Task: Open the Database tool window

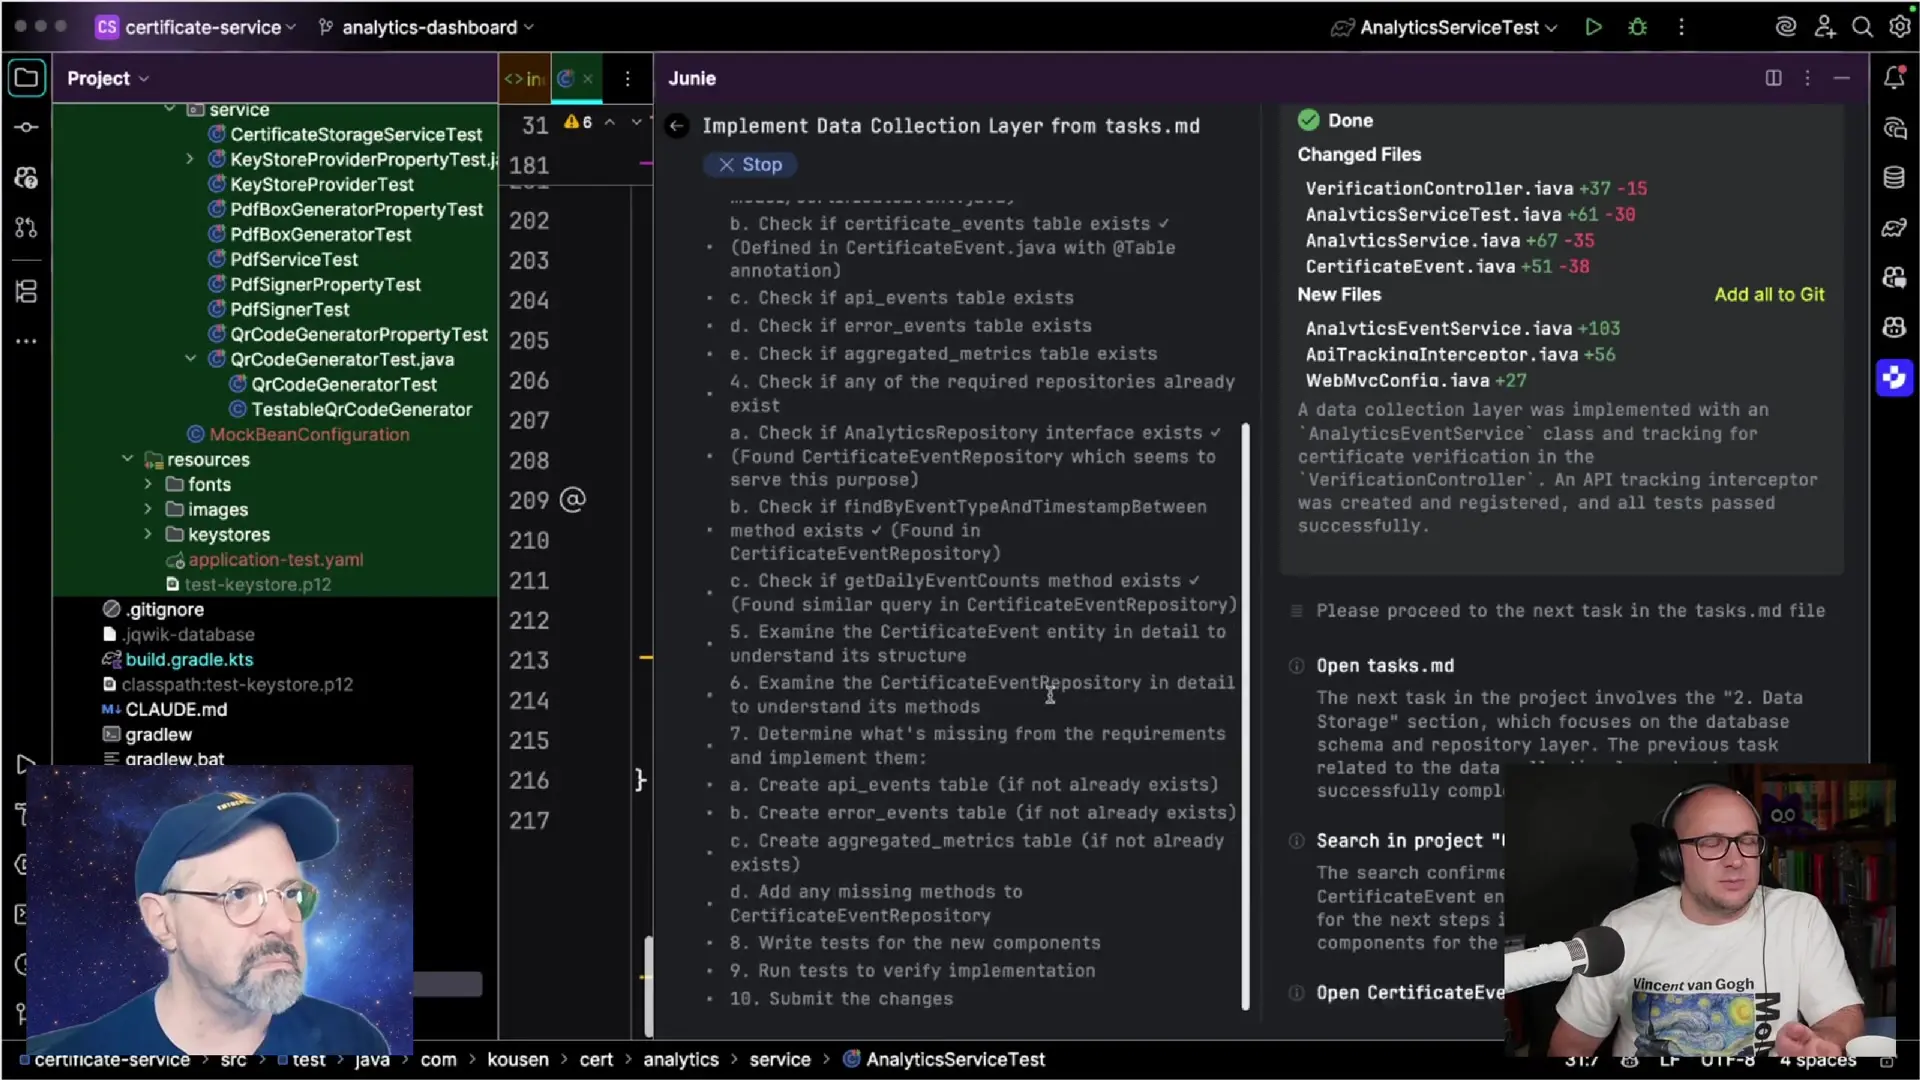Action: tap(1894, 178)
